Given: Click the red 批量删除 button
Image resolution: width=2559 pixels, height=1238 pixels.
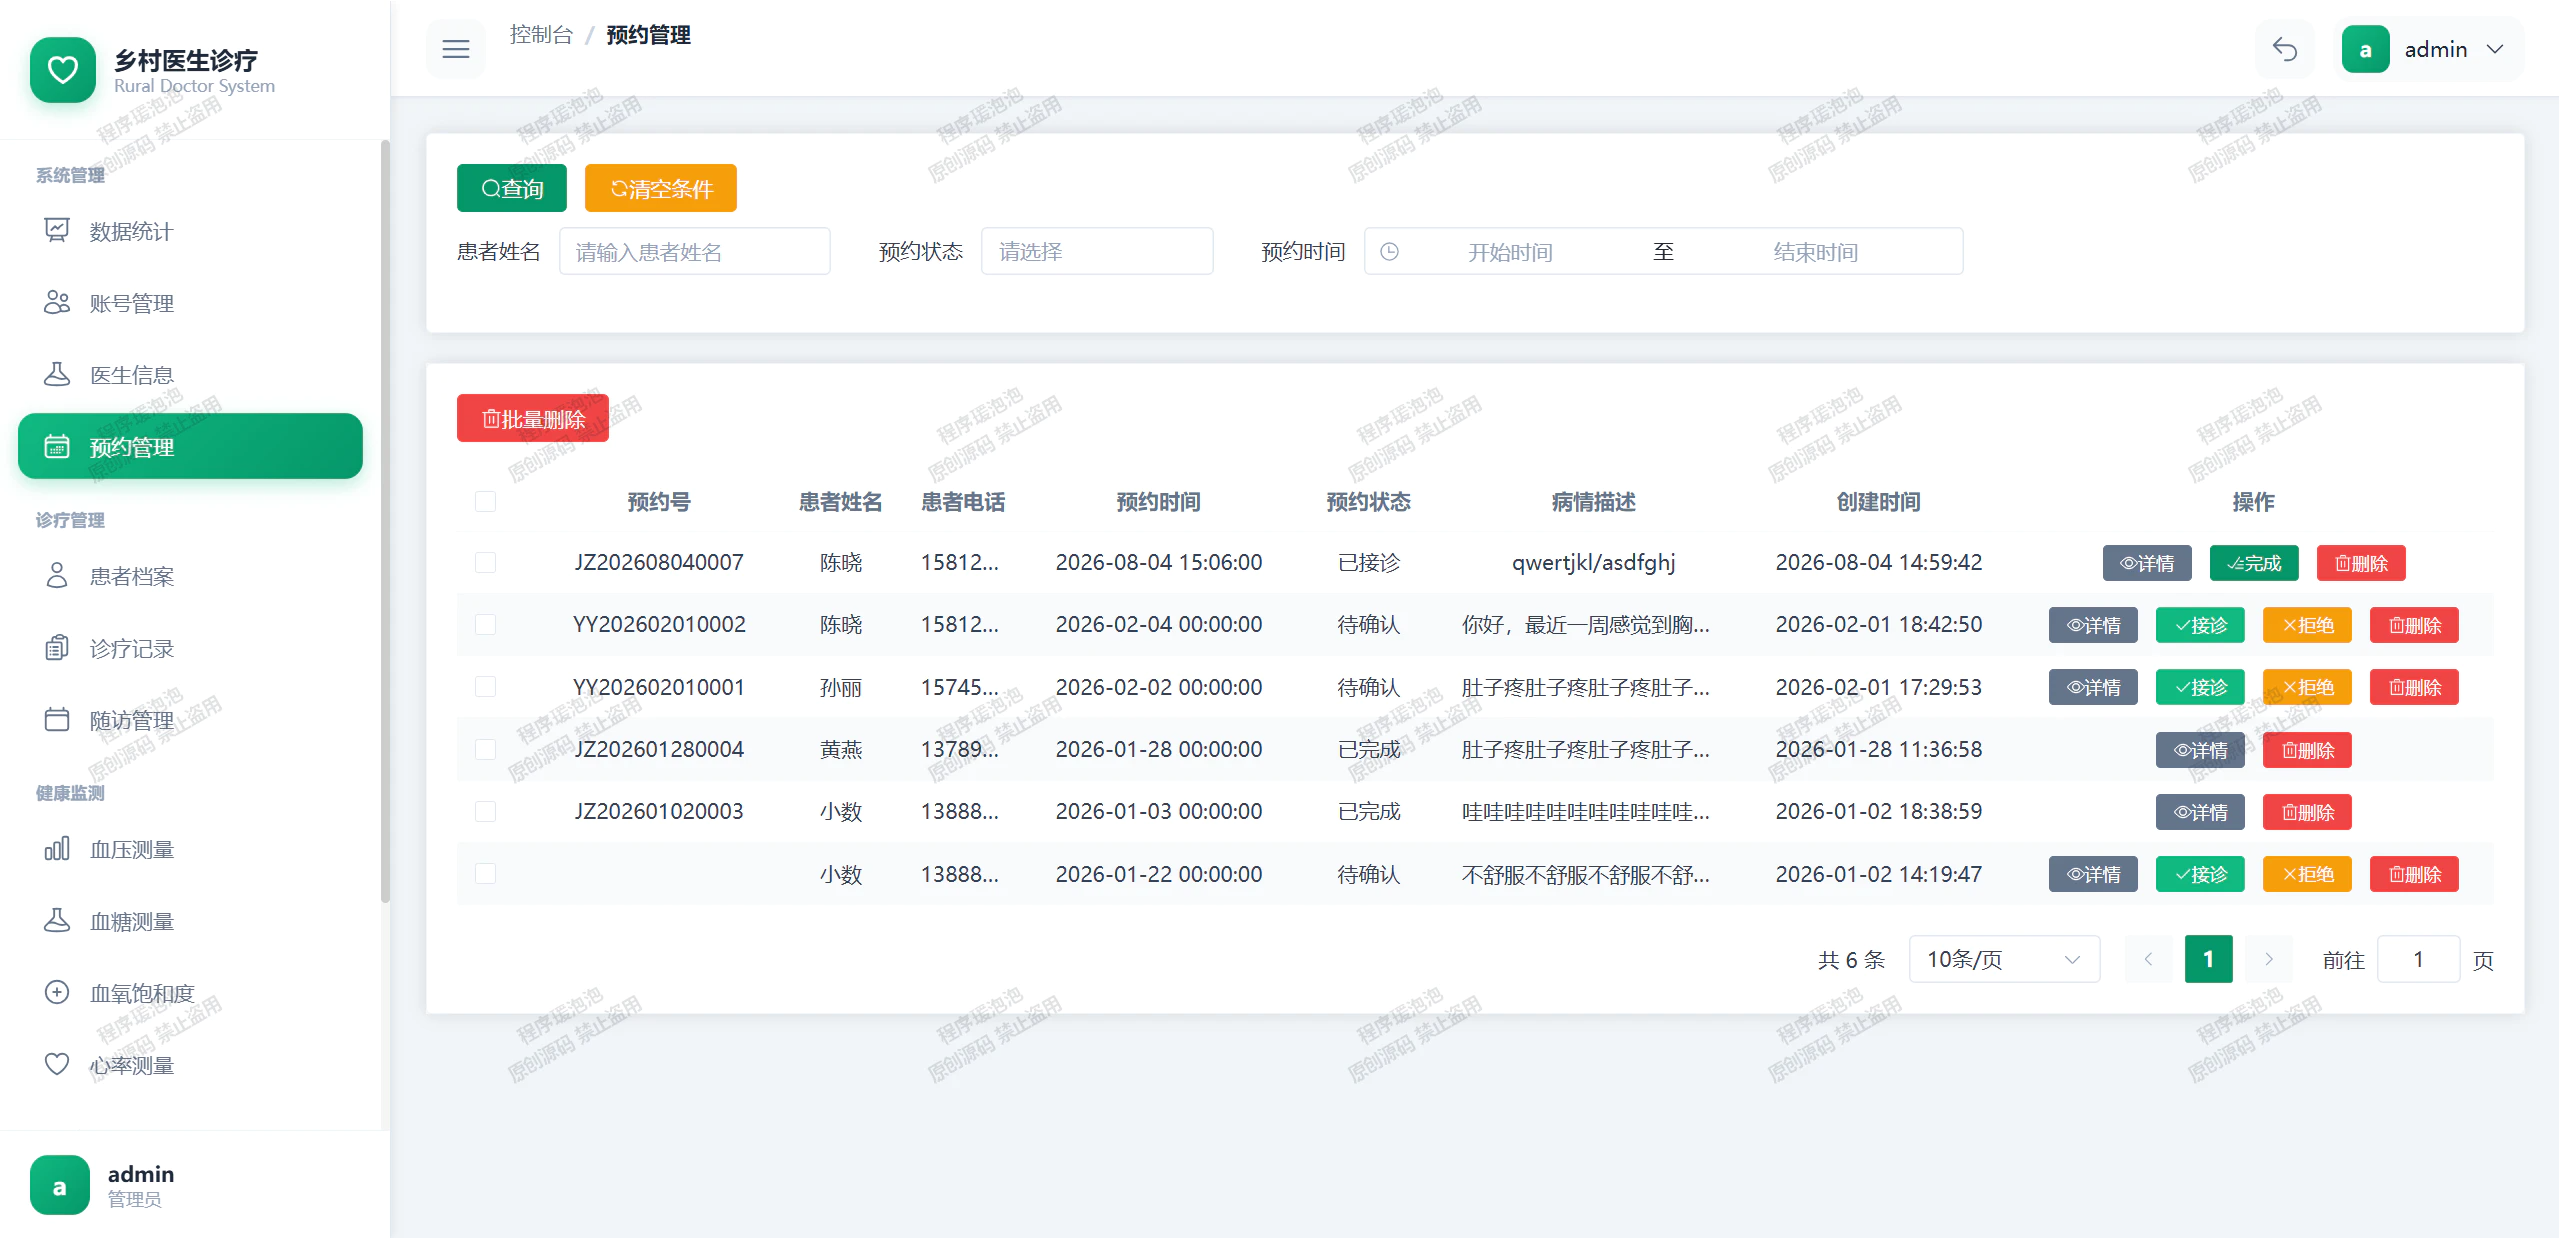Looking at the screenshot, I should (533, 418).
